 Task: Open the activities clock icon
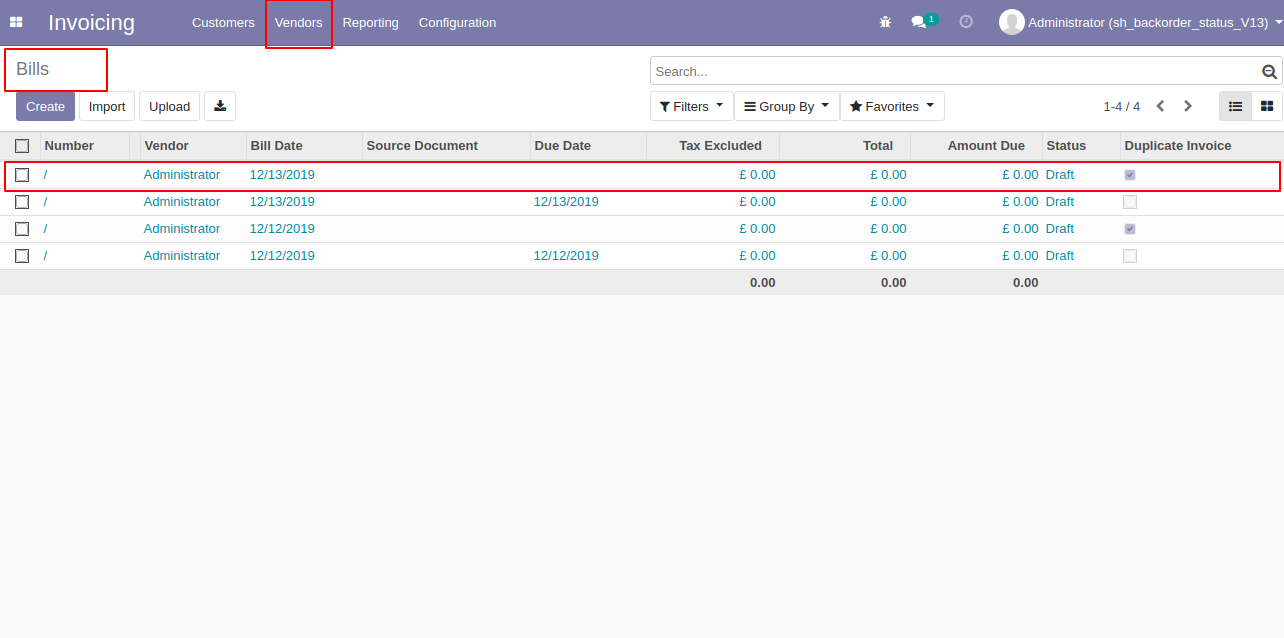click(x=966, y=22)
